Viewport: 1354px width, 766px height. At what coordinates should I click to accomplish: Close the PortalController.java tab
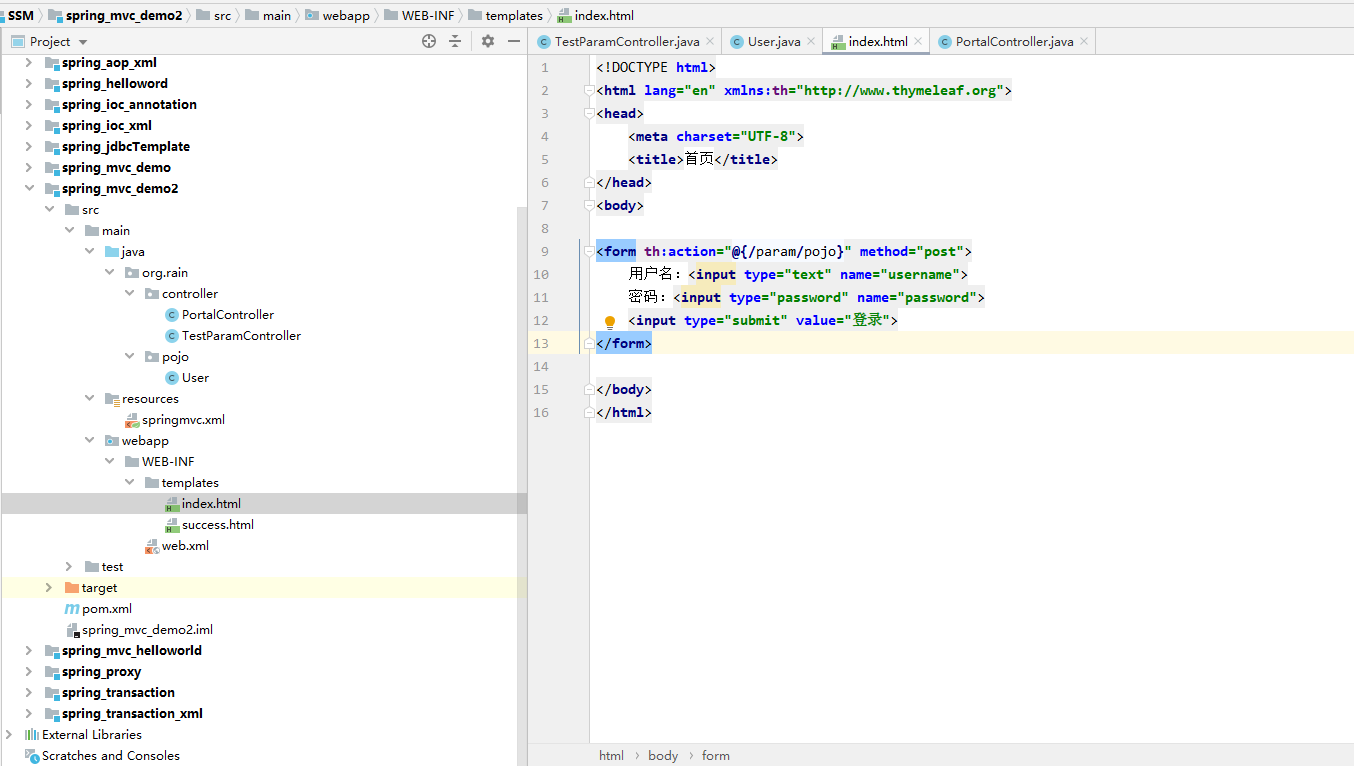coord(1084,41)
